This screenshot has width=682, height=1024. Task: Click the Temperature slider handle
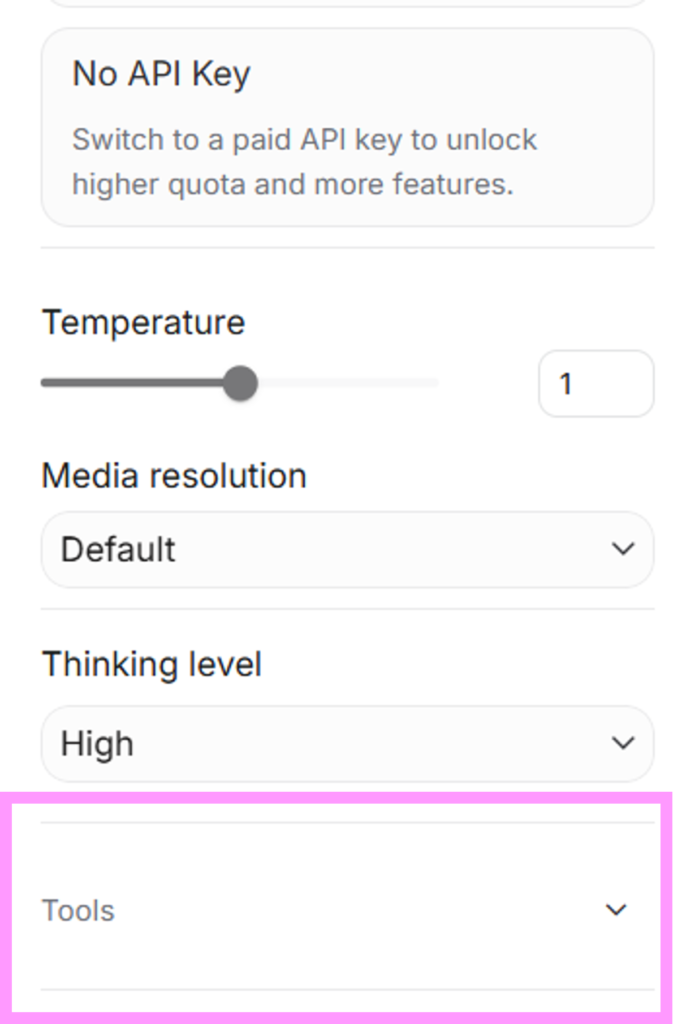(x=240, y=383)
